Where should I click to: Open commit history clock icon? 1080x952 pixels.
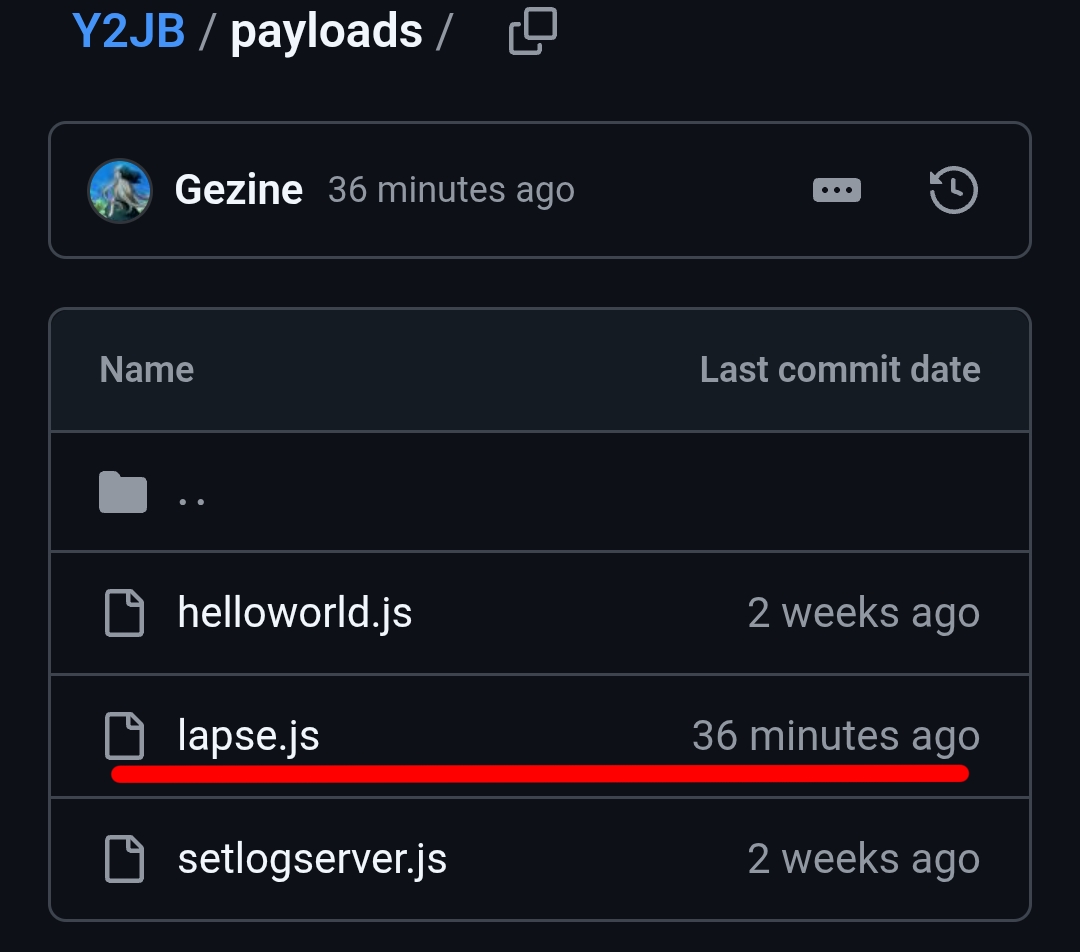click(x=953, y=190)
